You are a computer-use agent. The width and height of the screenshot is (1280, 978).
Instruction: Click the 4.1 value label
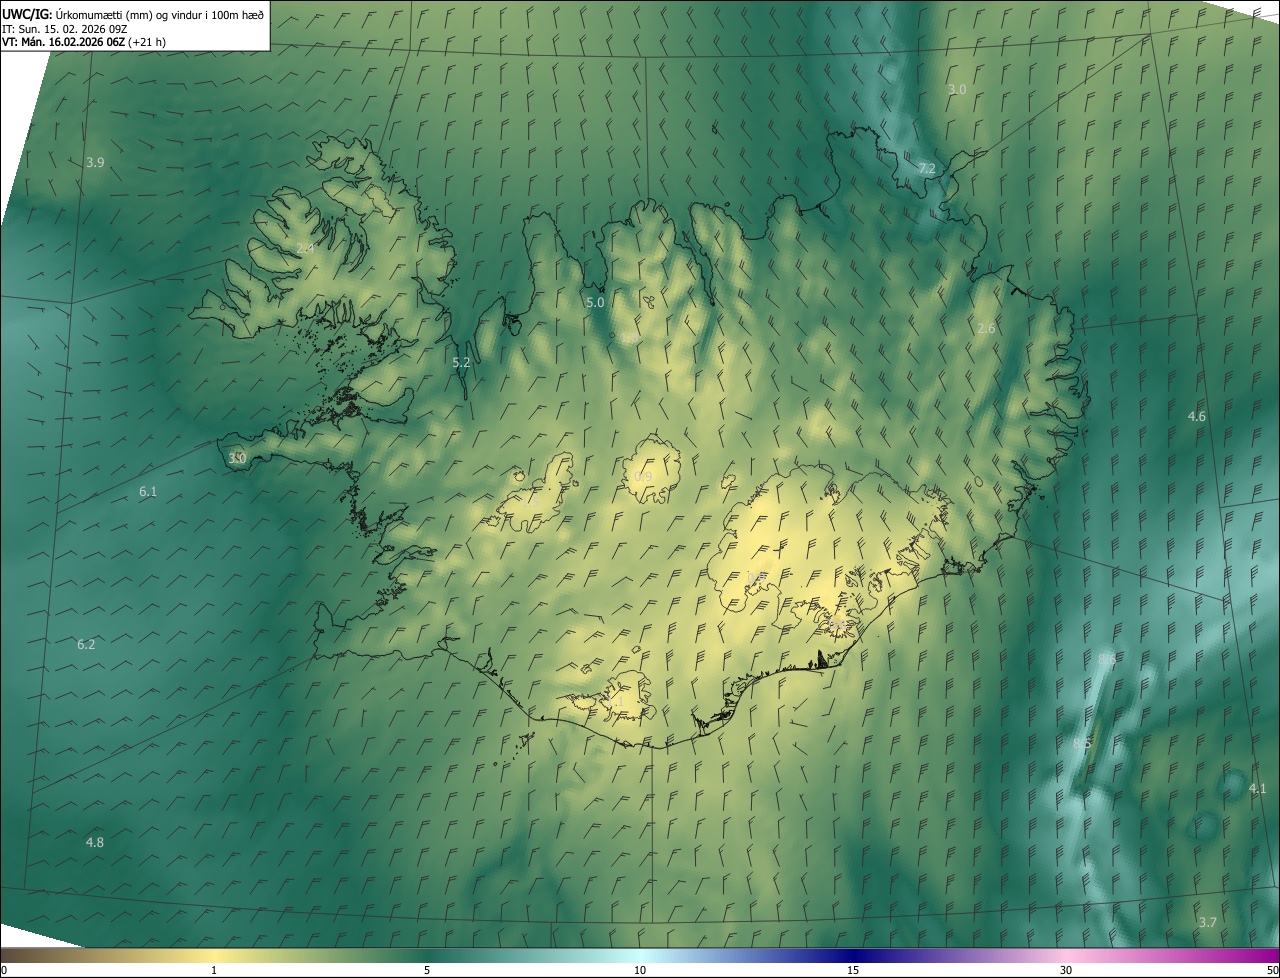point(1257,789)
